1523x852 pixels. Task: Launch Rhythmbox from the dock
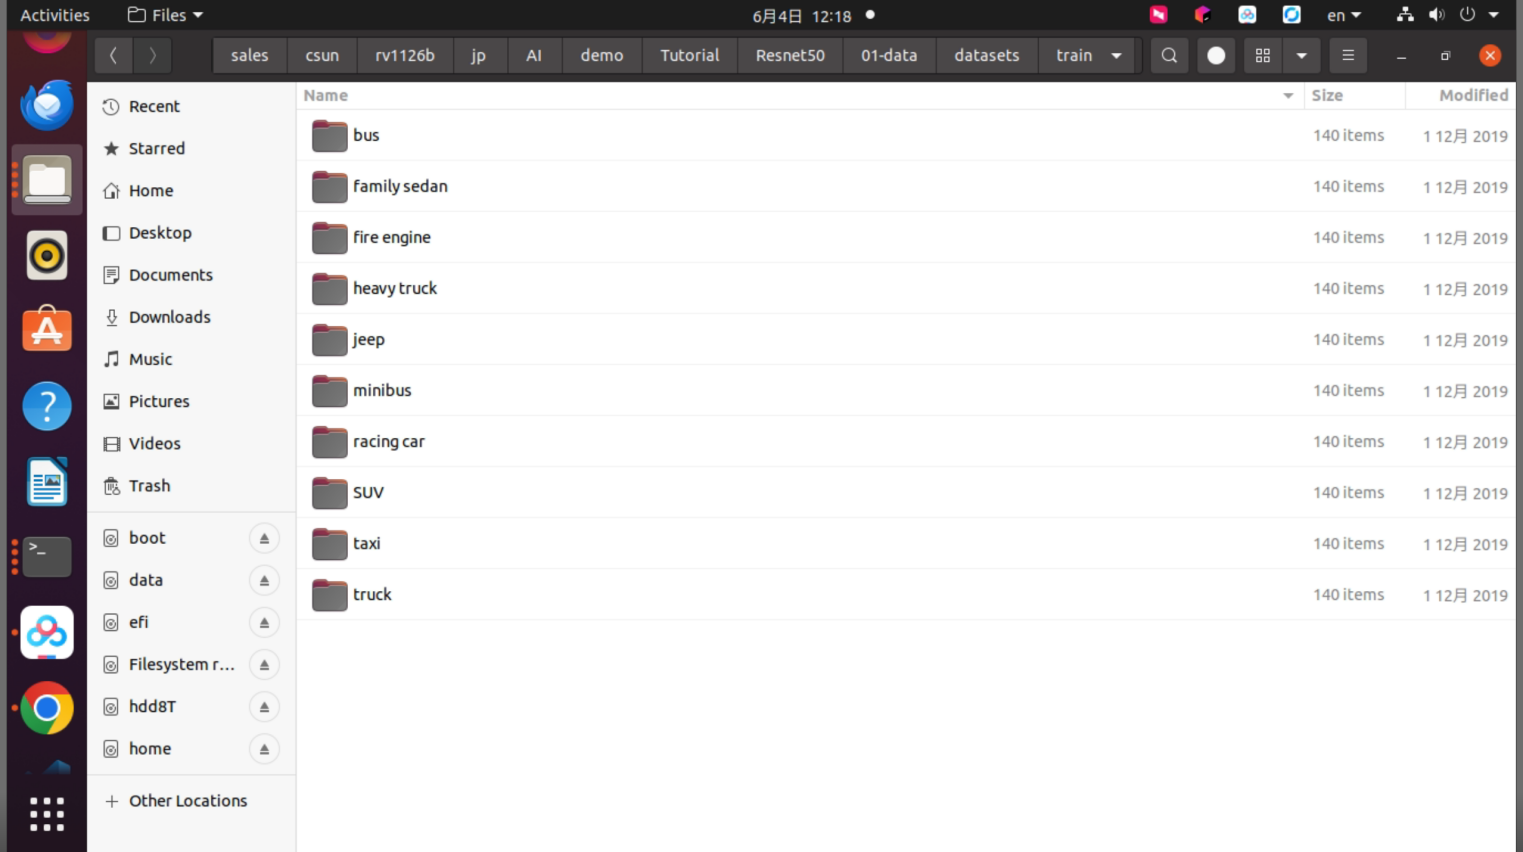click(47, 255)
